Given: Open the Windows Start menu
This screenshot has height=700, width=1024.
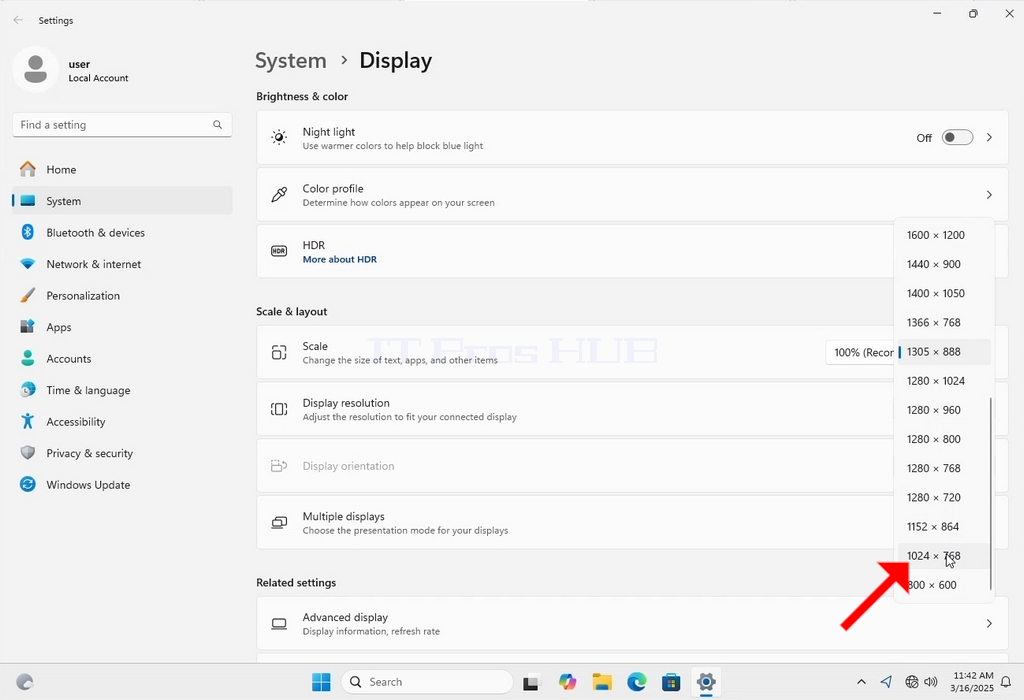Looking at the screenshot, I should click(x=321, y=682).
